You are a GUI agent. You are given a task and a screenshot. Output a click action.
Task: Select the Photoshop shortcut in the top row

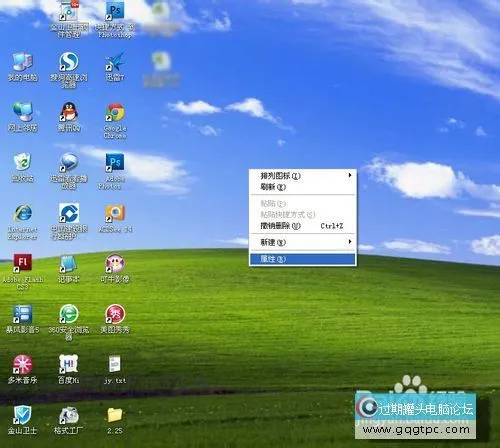pyautogui.click(x=115, y=19)
